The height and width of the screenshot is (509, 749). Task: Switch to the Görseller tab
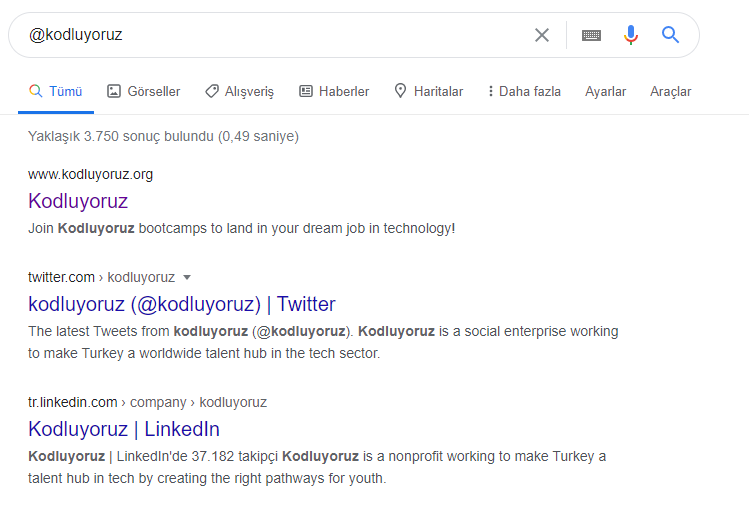pos(143,91)
